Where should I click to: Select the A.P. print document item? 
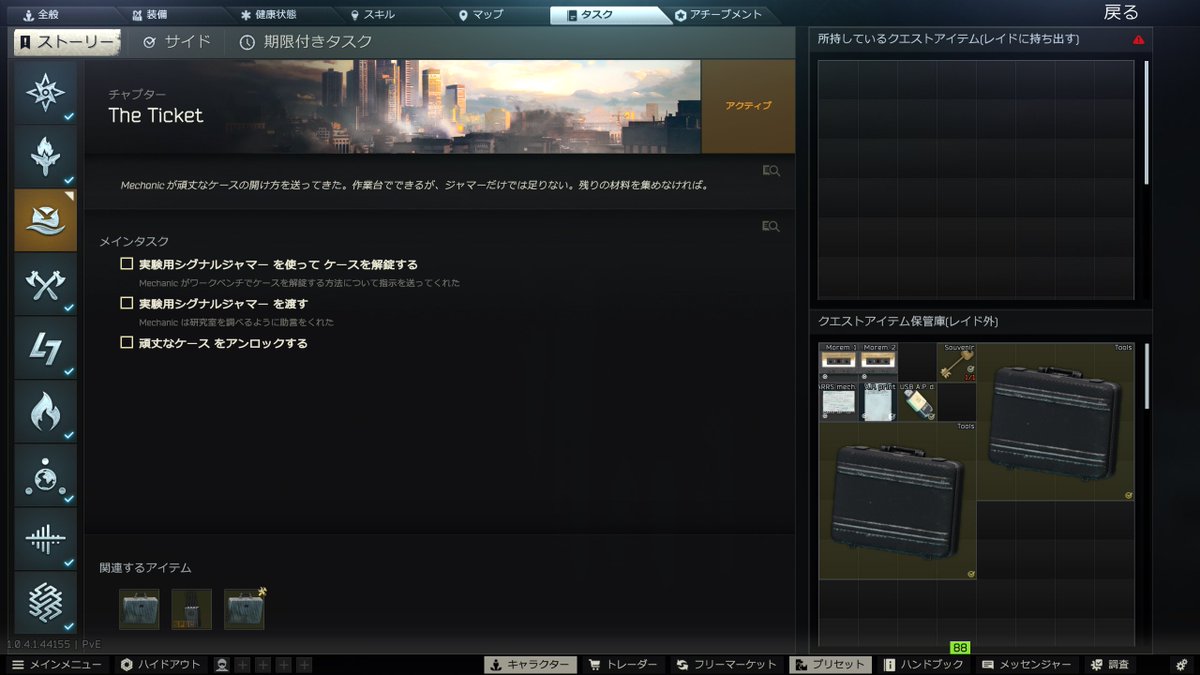click(x=877, y=401)
